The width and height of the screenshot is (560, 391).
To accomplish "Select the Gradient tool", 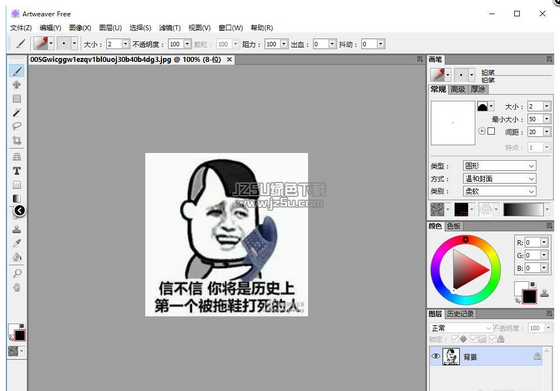I will pos(17,198).
